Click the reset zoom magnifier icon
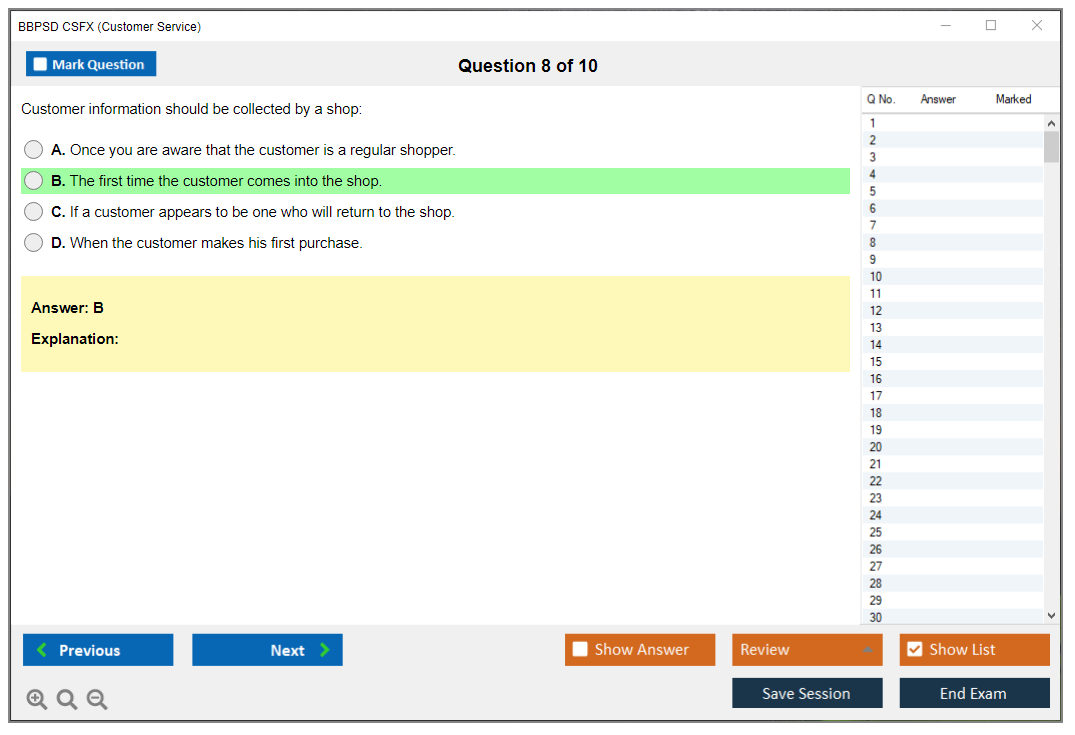Screen dimensions: 1075x735 tap(67, 700)
